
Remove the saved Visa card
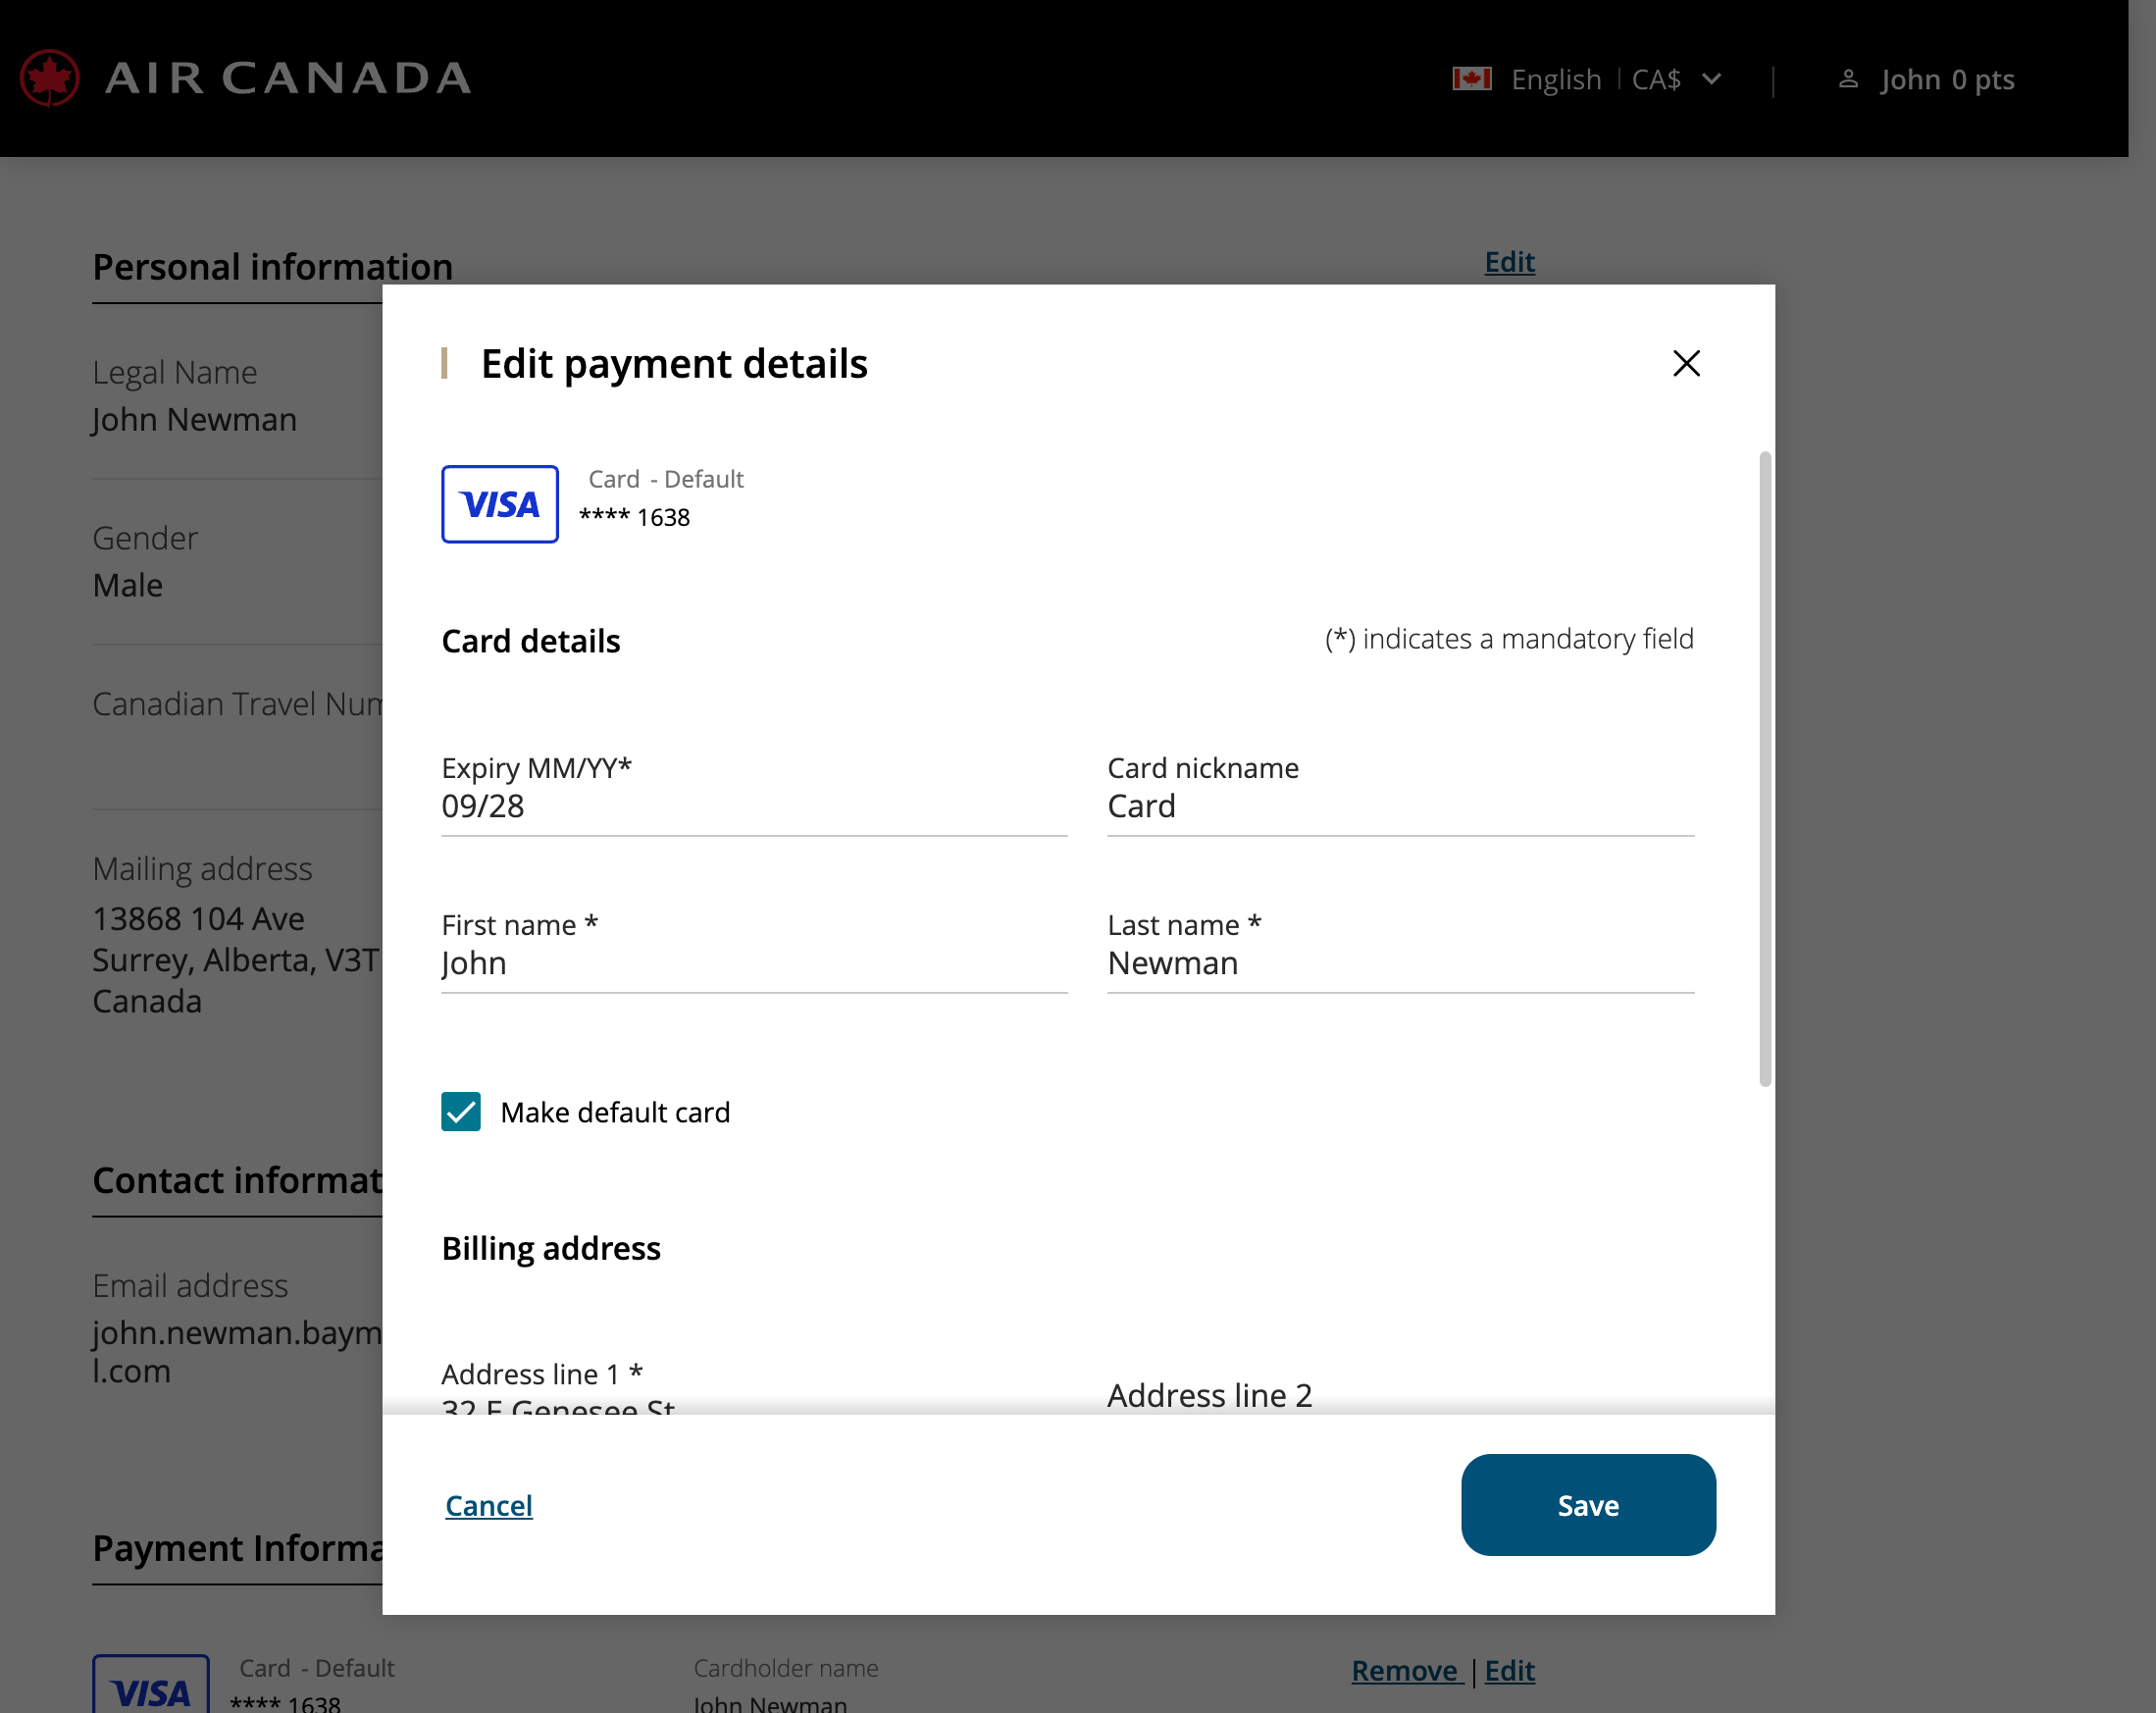pyautogui.click(x=1405, y=1670)
